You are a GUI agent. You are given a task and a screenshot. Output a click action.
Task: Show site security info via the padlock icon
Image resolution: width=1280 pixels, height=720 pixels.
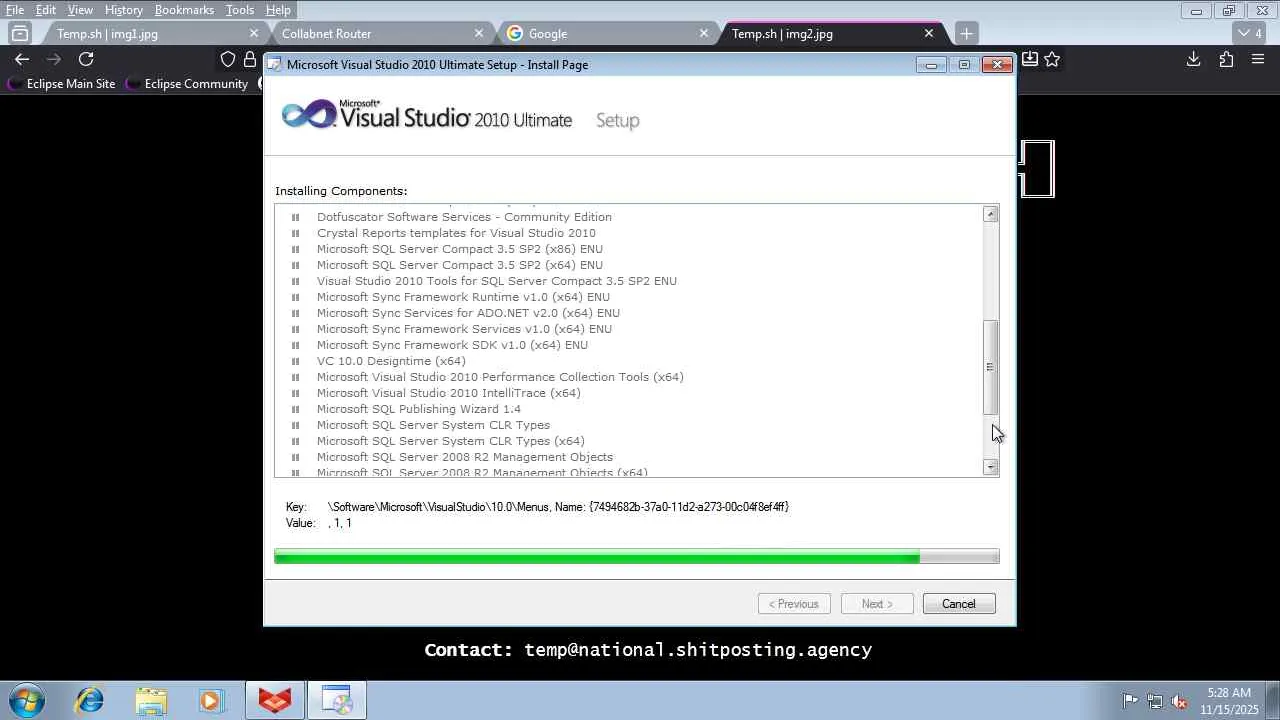tap(250, 59)
